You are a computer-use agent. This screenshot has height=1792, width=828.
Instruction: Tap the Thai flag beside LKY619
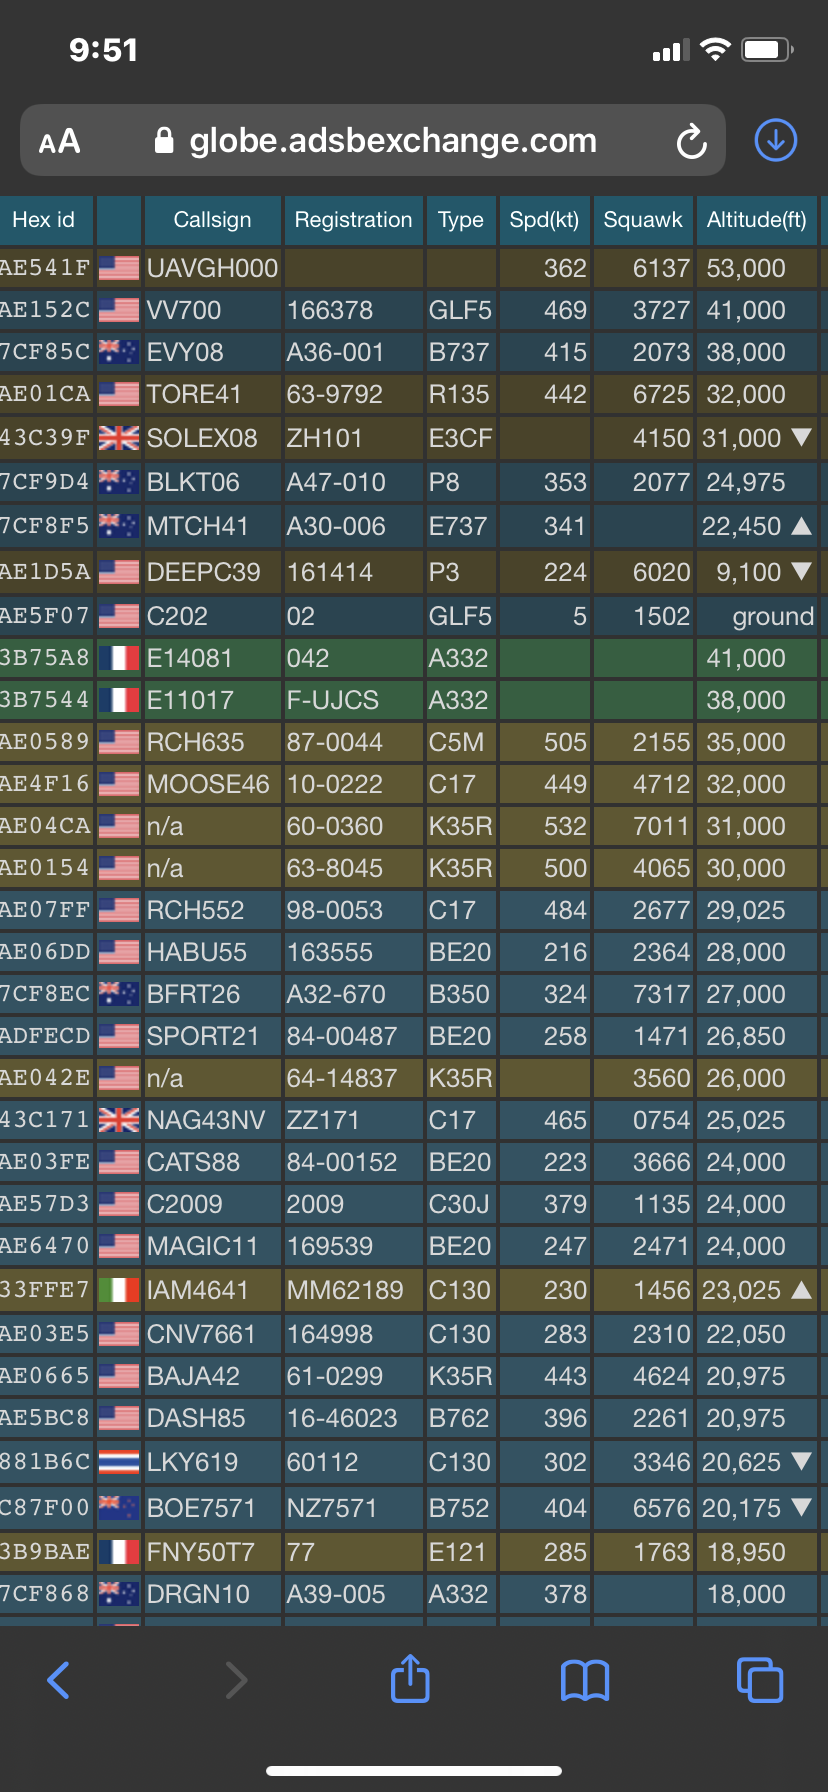coord(119,1462)
